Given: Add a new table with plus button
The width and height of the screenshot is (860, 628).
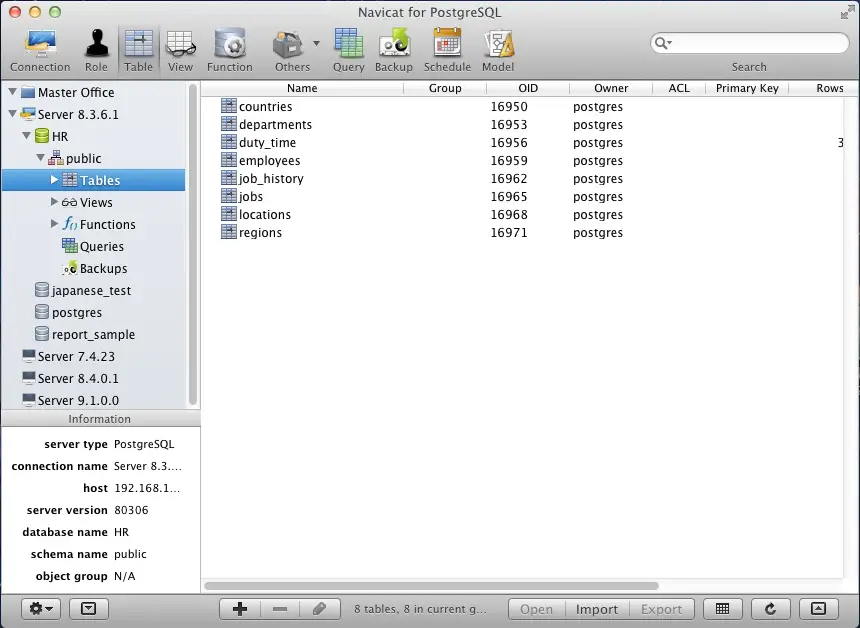Looking at the screenshot, I should pyautogui.click(x=240, y=609).
